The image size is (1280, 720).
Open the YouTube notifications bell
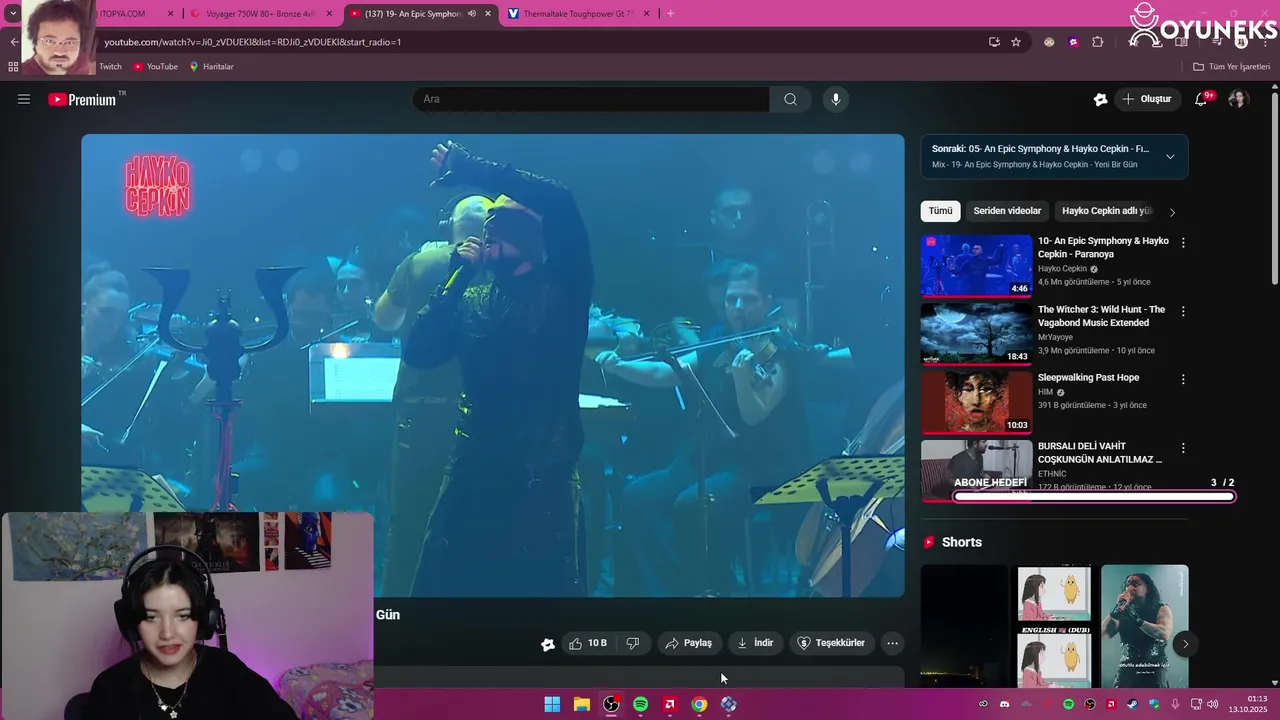pyautogui.click(x=1201, y=99)
